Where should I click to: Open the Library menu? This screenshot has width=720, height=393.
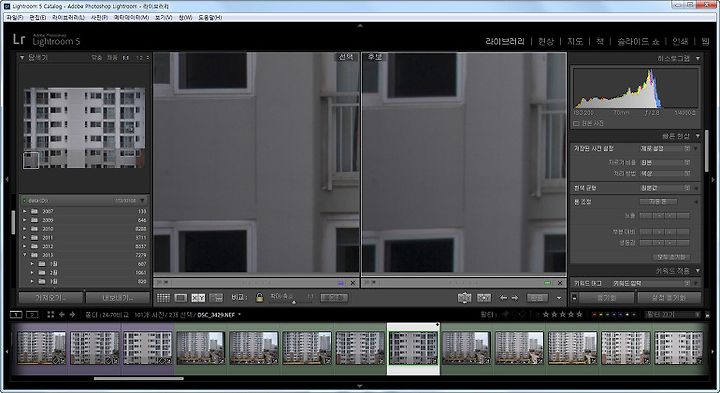[x=68, y=17]
